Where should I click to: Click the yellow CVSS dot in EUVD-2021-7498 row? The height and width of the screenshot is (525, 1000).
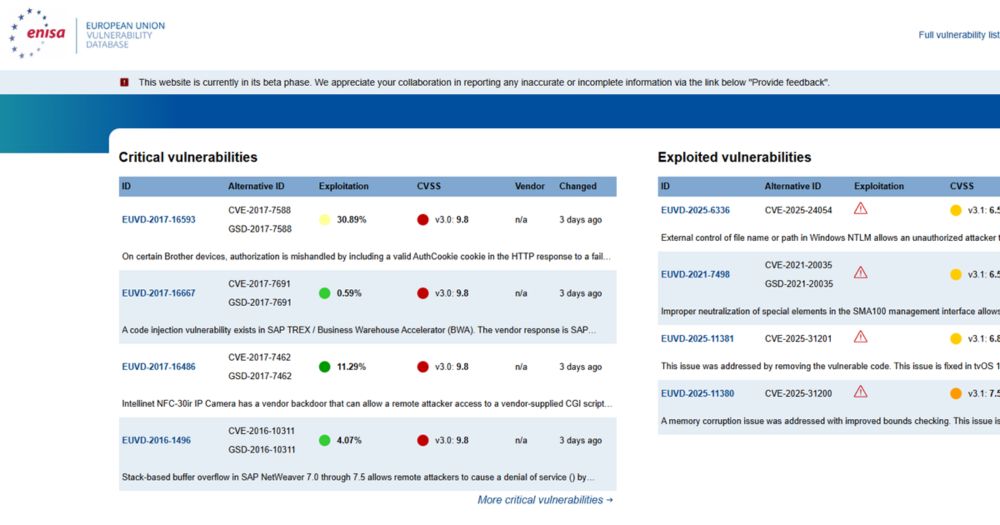[955, 274]
